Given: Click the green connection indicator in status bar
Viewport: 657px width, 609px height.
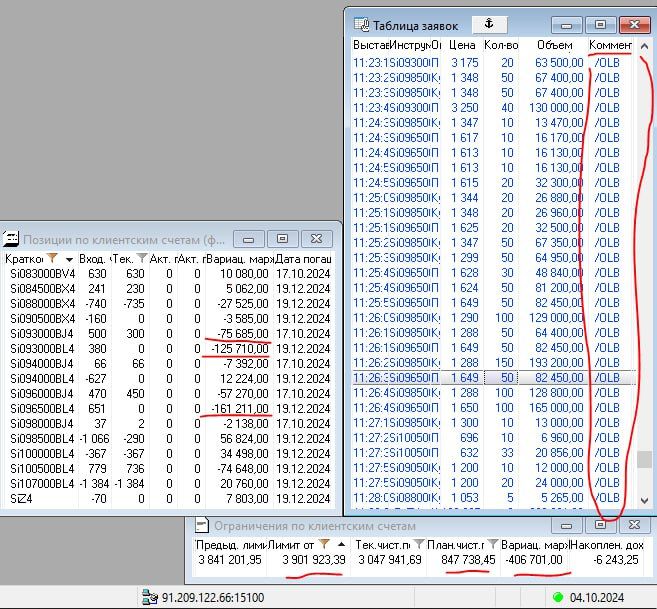Looking at the screenshot, I should [x=558, y=597].
